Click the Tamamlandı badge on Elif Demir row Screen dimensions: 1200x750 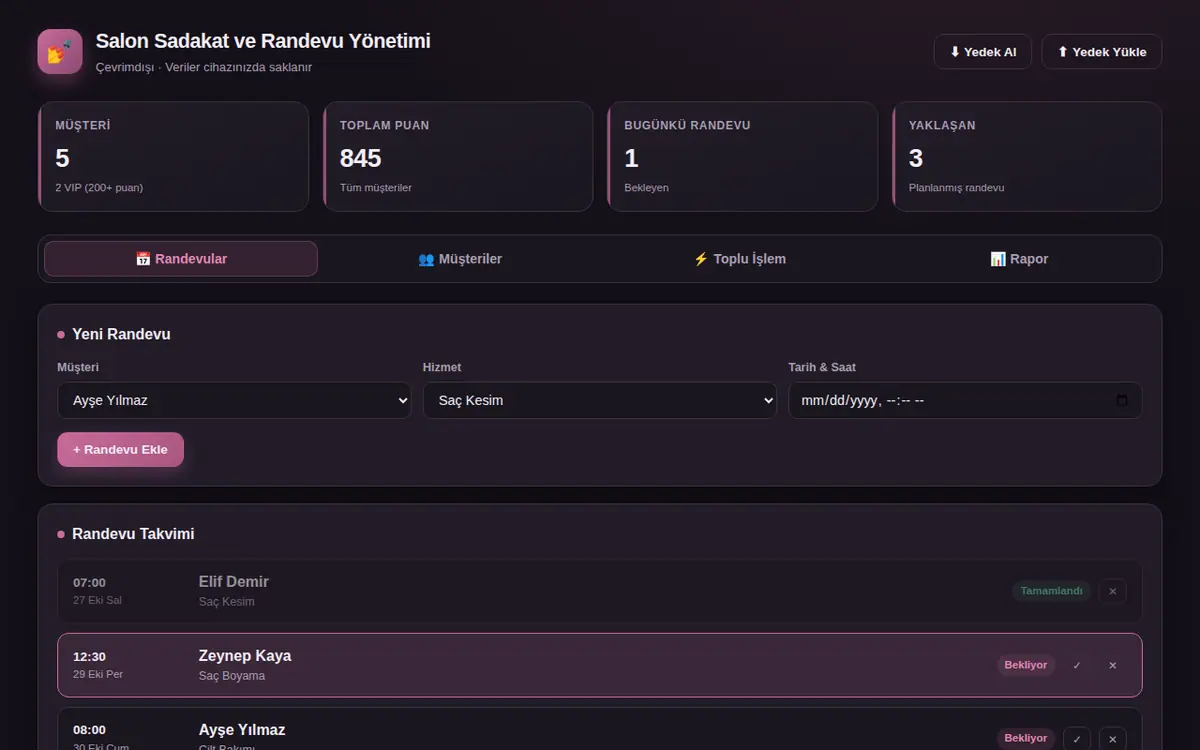point(1051,591)
